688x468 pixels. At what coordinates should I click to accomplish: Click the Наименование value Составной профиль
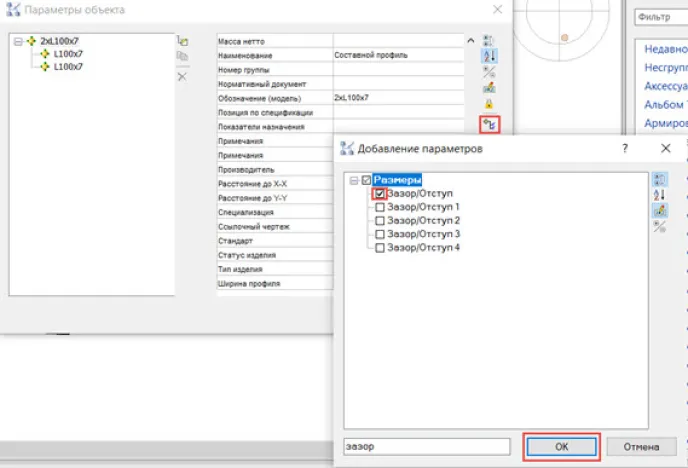click(x=398, y=55)
